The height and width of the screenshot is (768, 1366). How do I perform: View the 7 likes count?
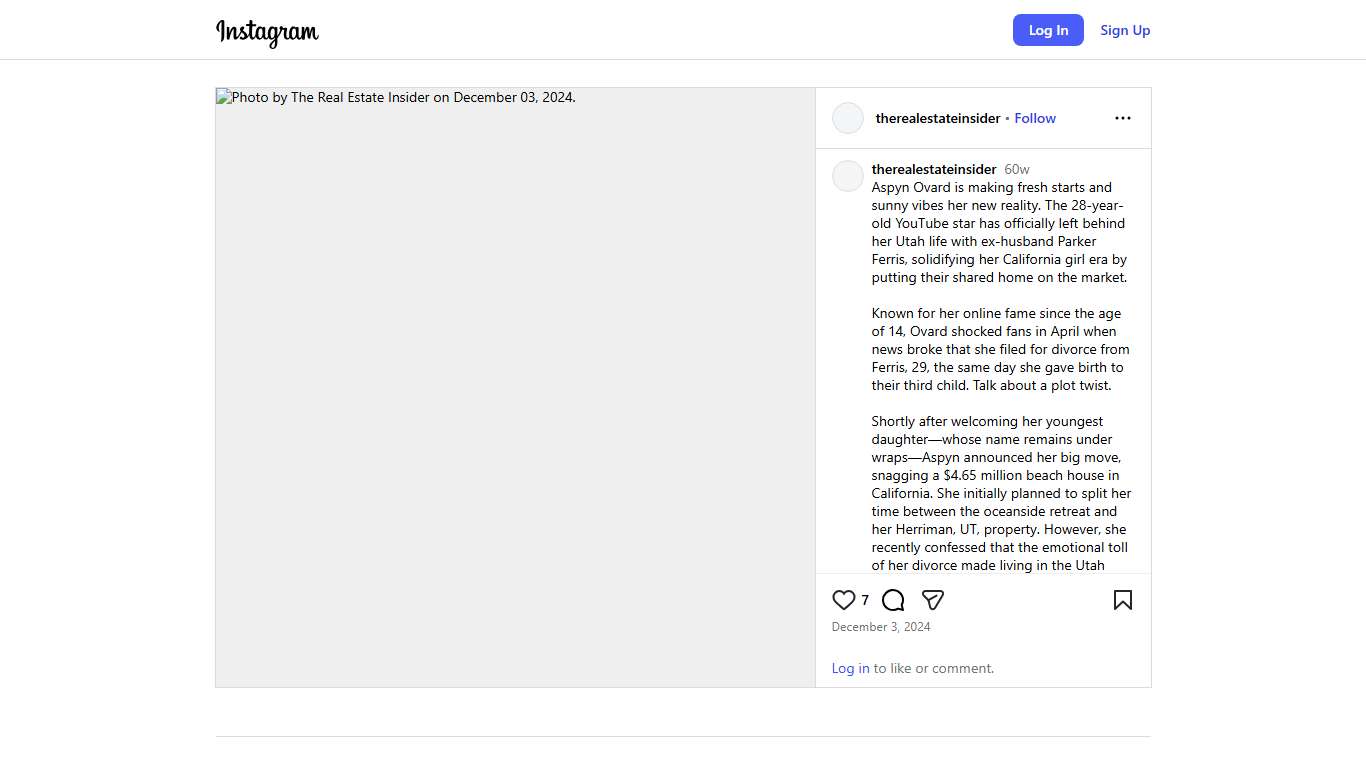865,600
